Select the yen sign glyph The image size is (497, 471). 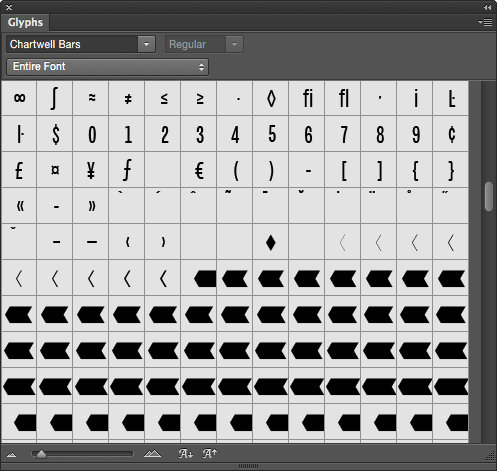point(91,170)
